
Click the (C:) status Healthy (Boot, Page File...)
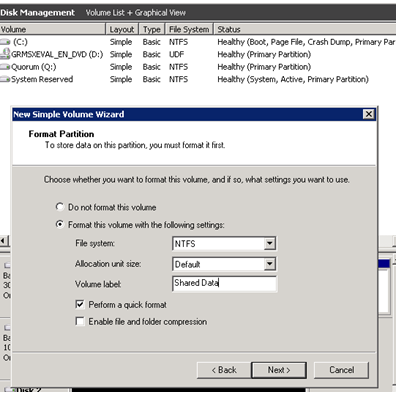pos(306,42)
